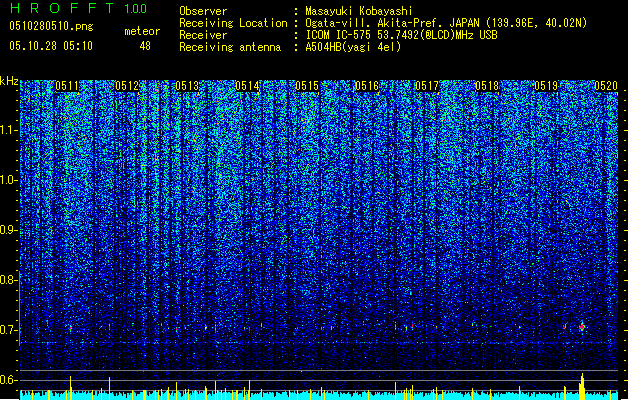Viewport: 629px width, 400px height.
Task: Click the kHz axis unit label
Action: [x=9, y=81]
